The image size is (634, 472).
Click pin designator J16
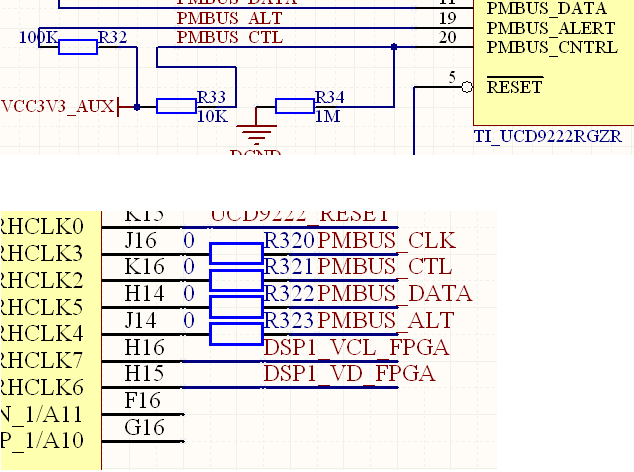pyautogui.click(x=140, y=240)
